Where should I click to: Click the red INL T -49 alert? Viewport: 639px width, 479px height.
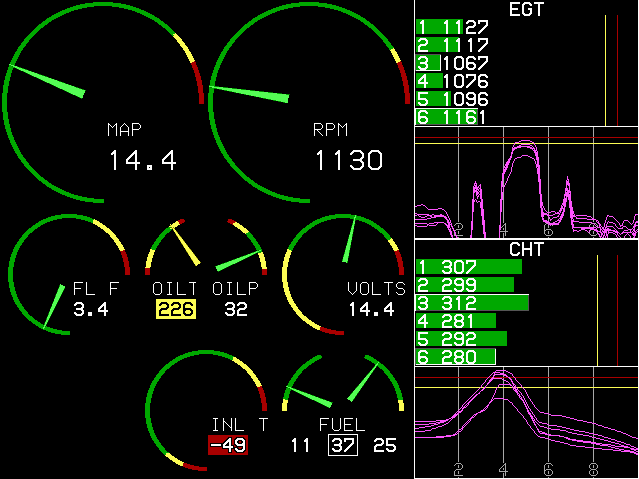pyautogui.click(x=227, y=445)
